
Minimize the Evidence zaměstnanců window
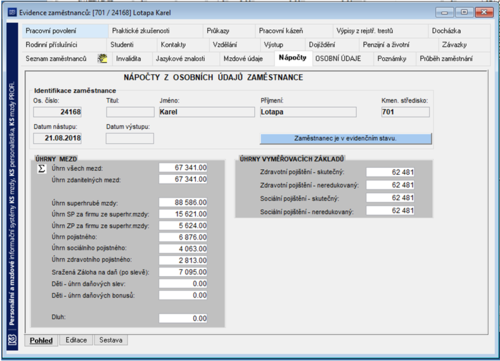pos(445,13)
